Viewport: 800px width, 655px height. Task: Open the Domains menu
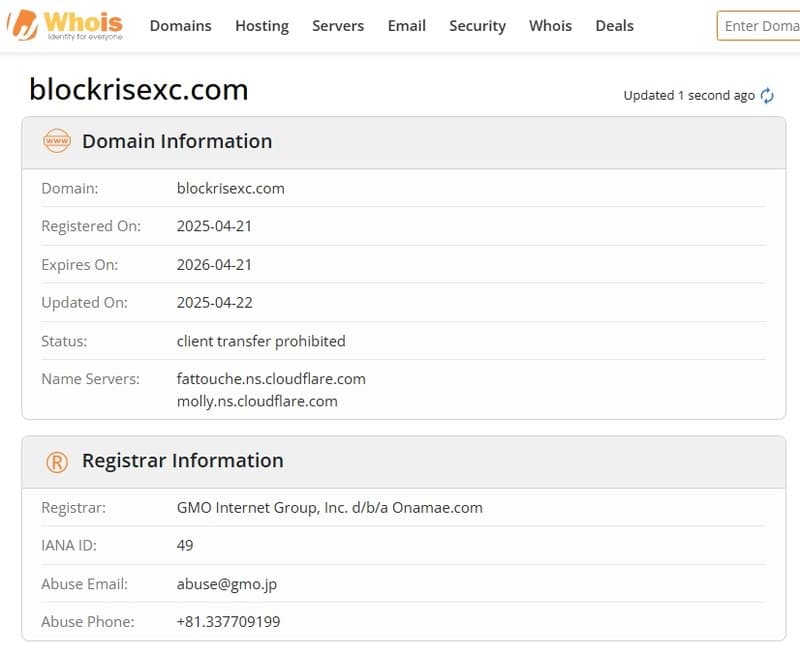180,26
